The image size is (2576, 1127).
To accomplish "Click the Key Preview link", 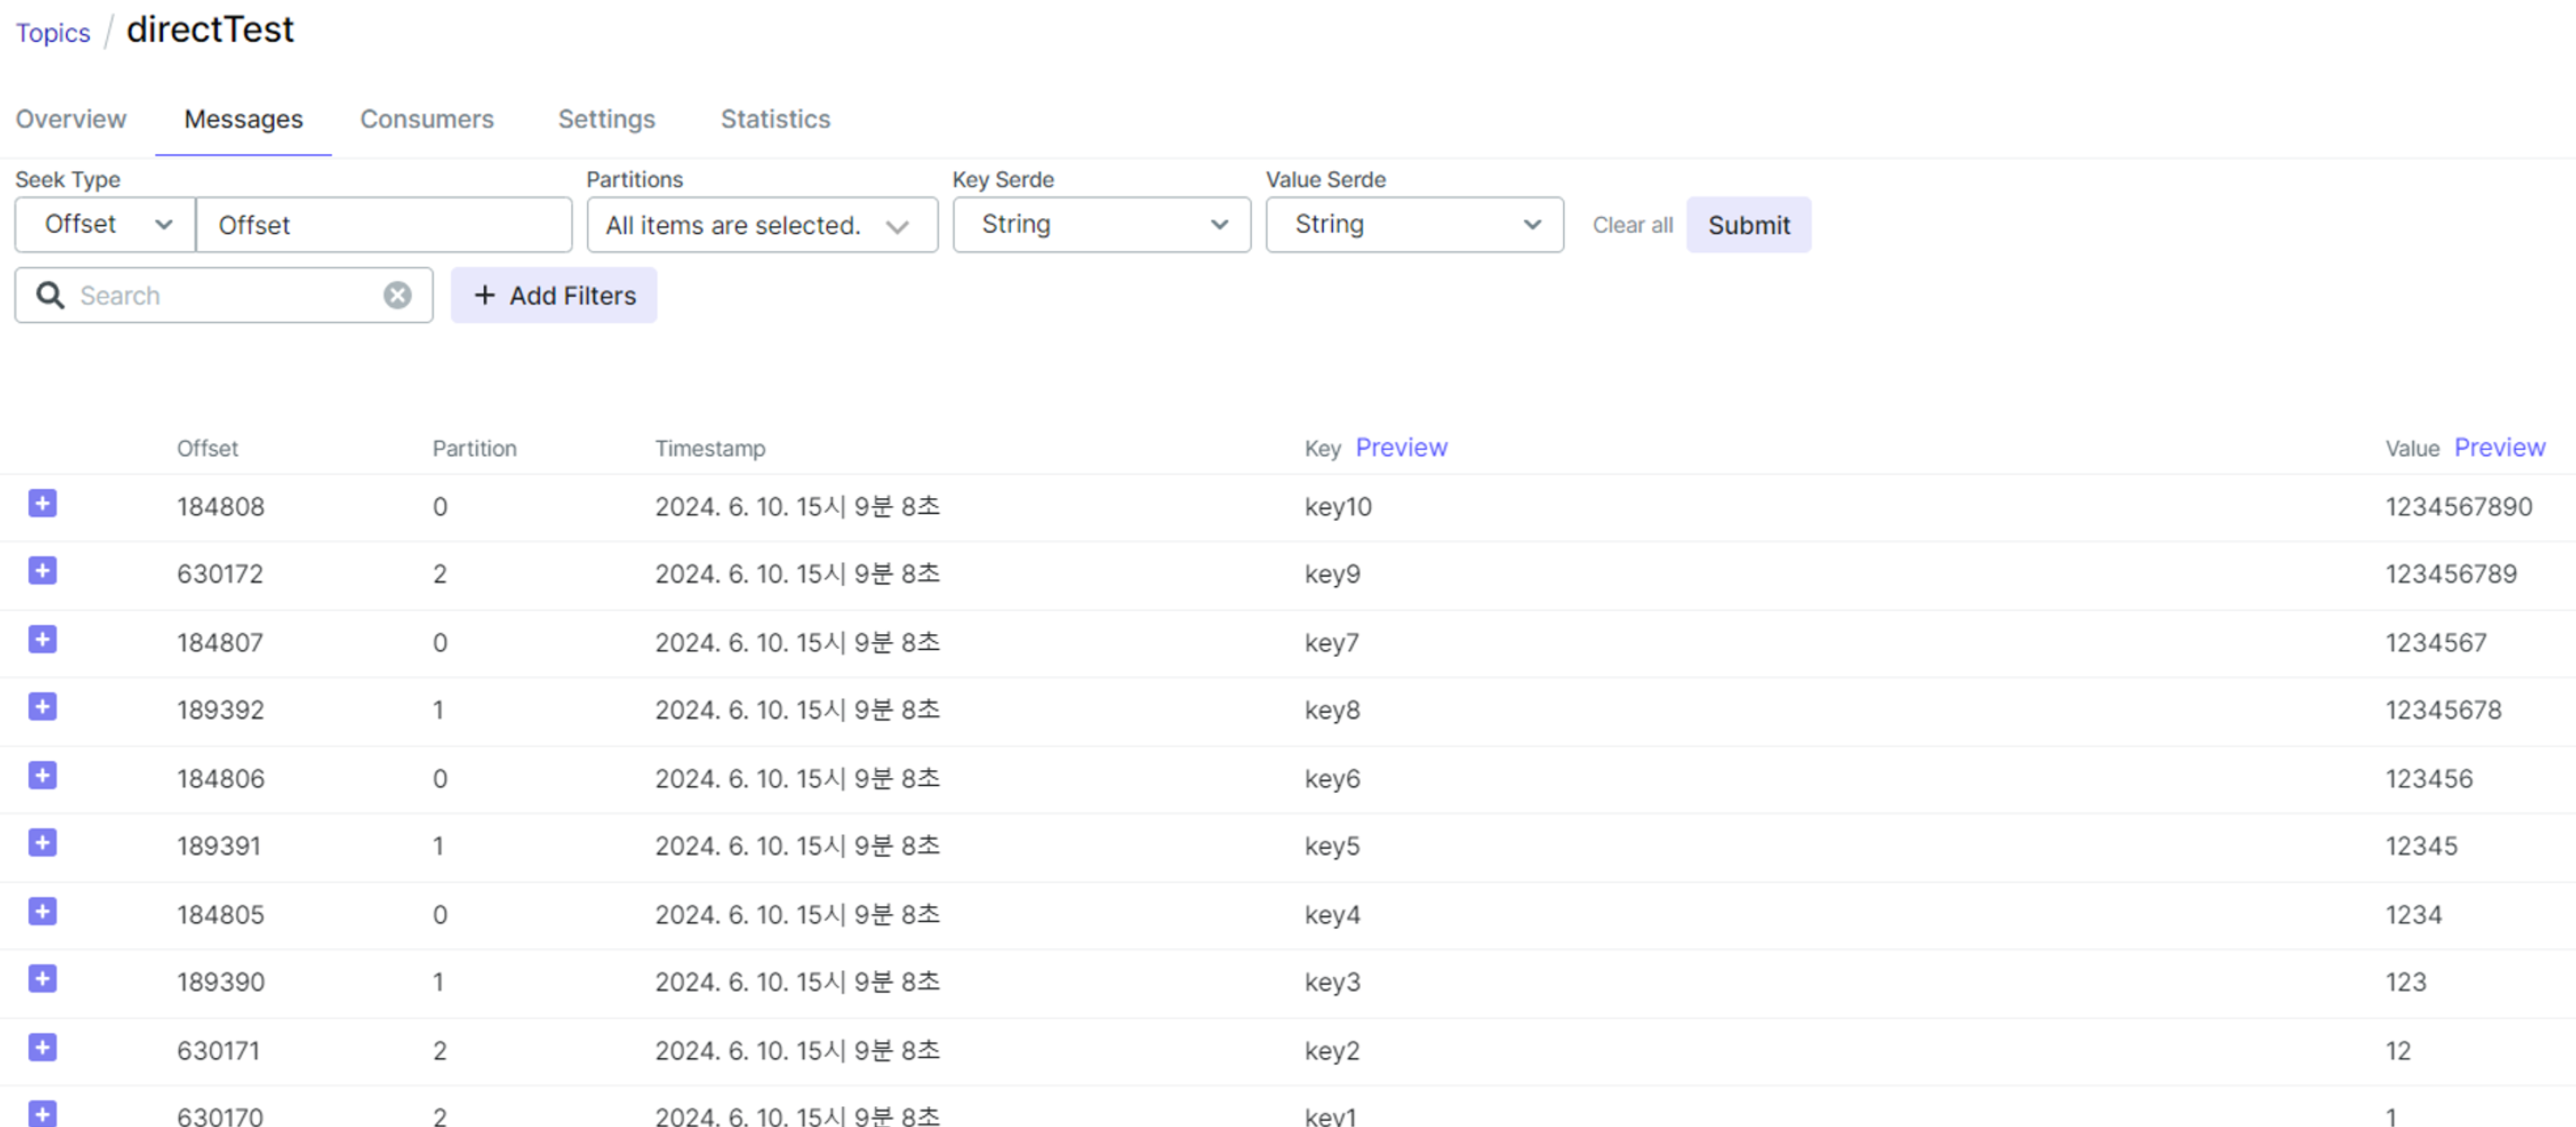I will (x=1401, y=447).
